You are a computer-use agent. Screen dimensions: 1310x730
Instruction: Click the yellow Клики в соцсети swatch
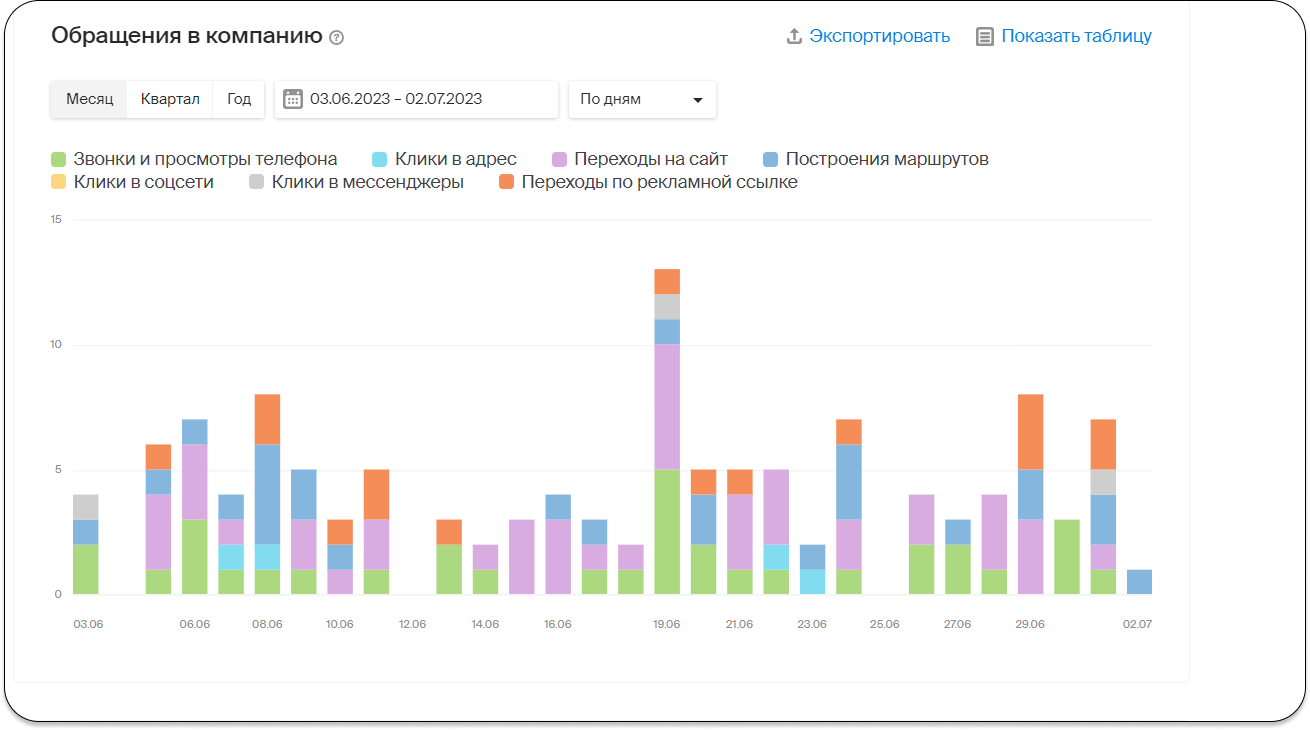[59, 182]
